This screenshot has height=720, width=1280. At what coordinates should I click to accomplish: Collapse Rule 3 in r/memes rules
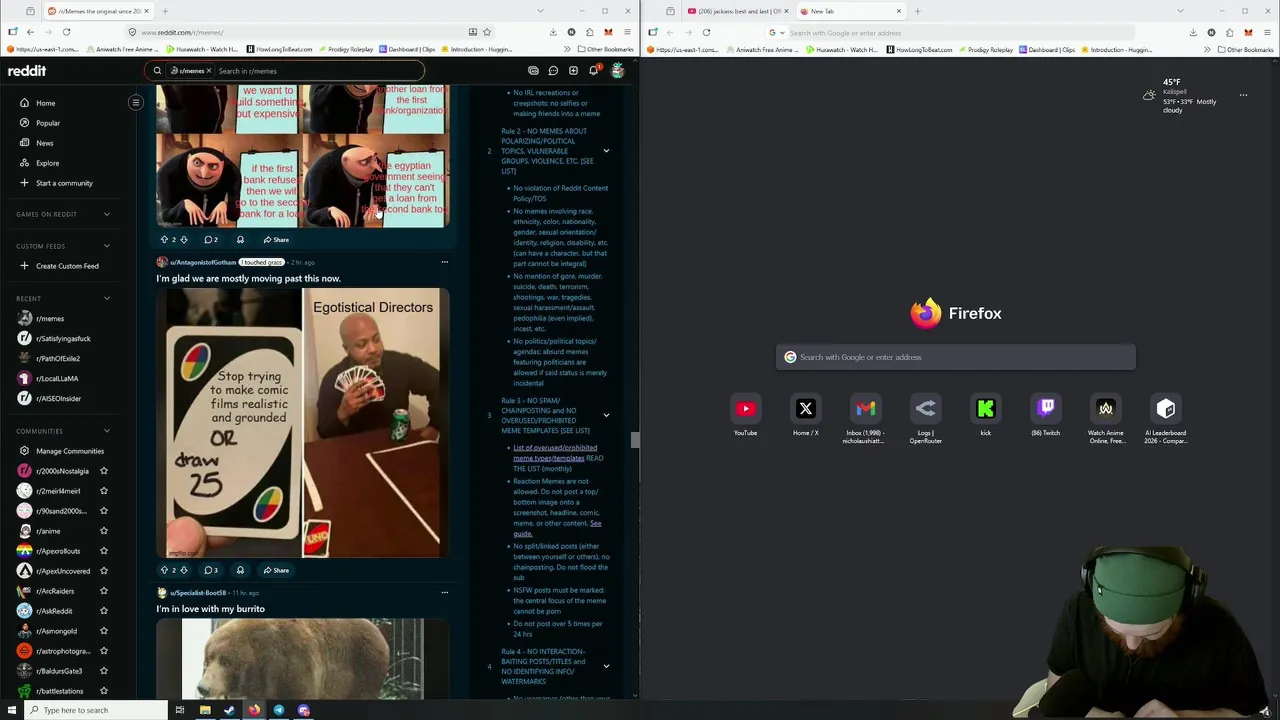click(606, 415)
